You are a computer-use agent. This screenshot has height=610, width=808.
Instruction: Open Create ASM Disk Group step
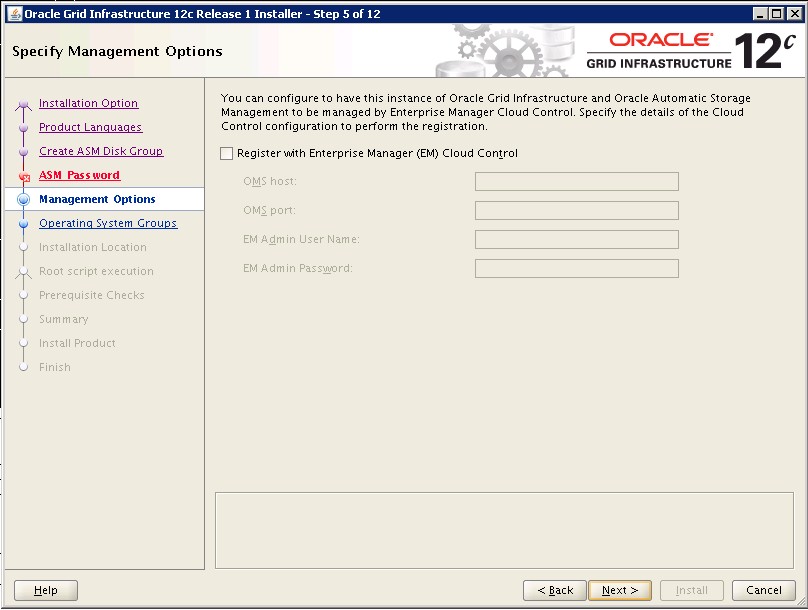(x=101, y=151)
